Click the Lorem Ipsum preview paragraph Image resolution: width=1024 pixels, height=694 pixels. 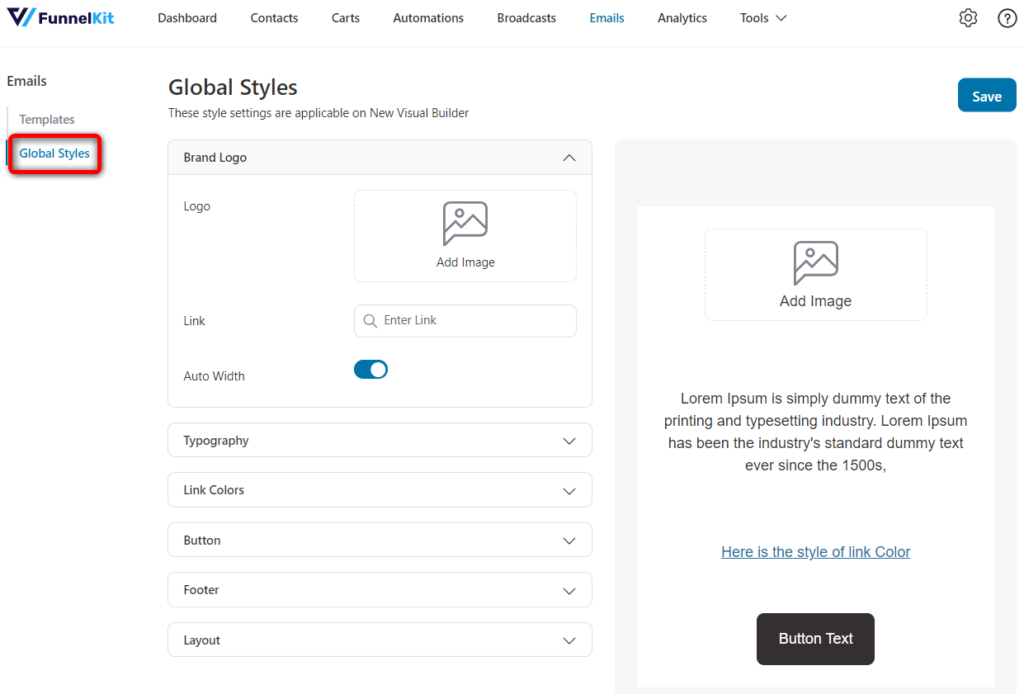coord(815,432)
